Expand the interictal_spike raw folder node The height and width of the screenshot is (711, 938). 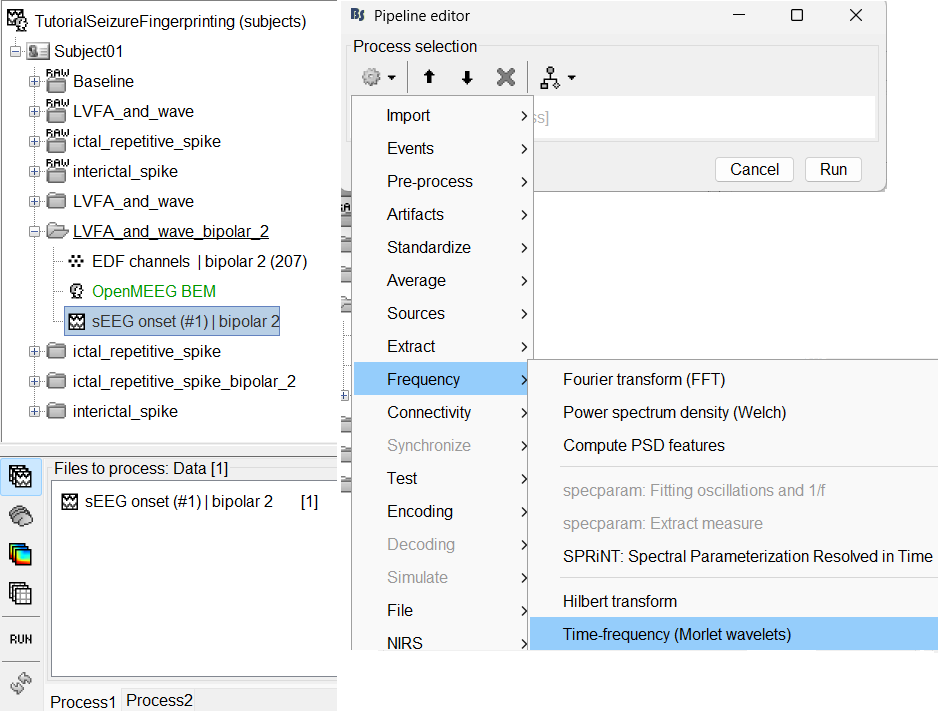point(35,172)
